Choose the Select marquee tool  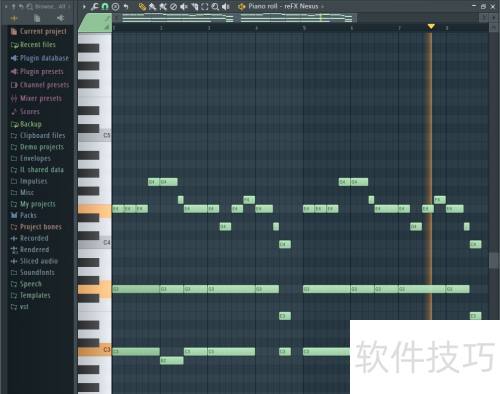(x=205, y=6)
